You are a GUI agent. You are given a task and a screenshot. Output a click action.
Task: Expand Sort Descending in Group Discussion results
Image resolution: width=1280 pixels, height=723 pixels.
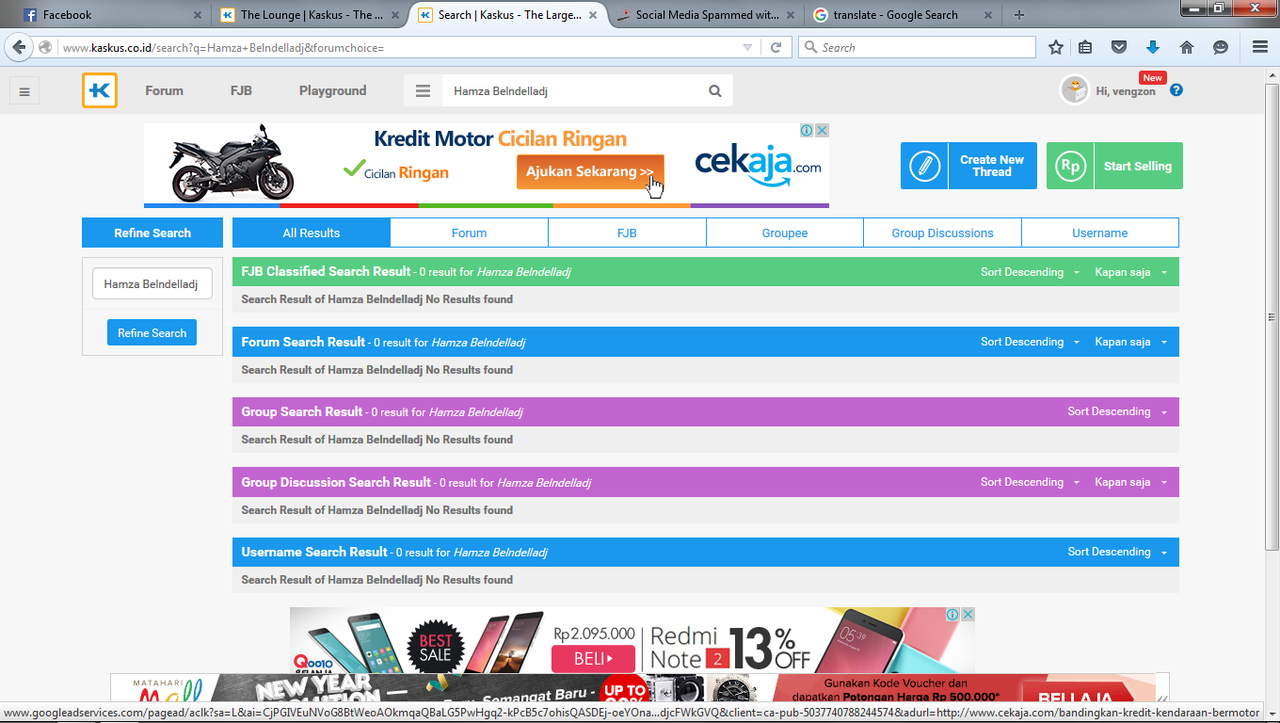[1030, 482]
